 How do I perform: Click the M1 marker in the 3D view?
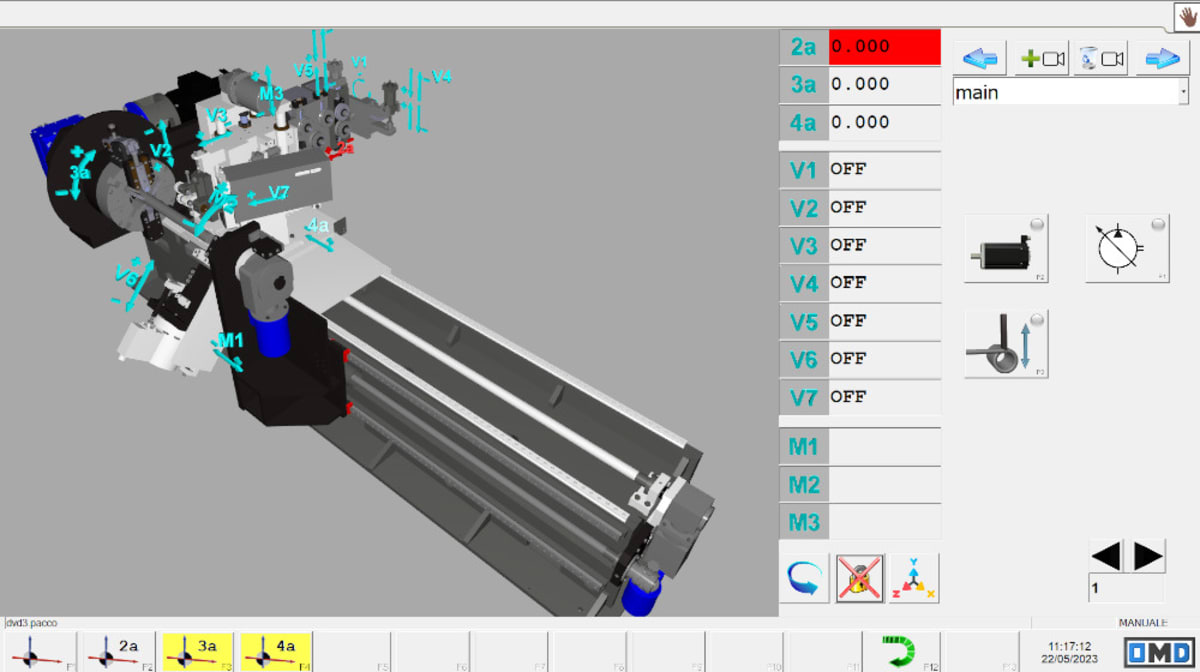pos(231,340)
